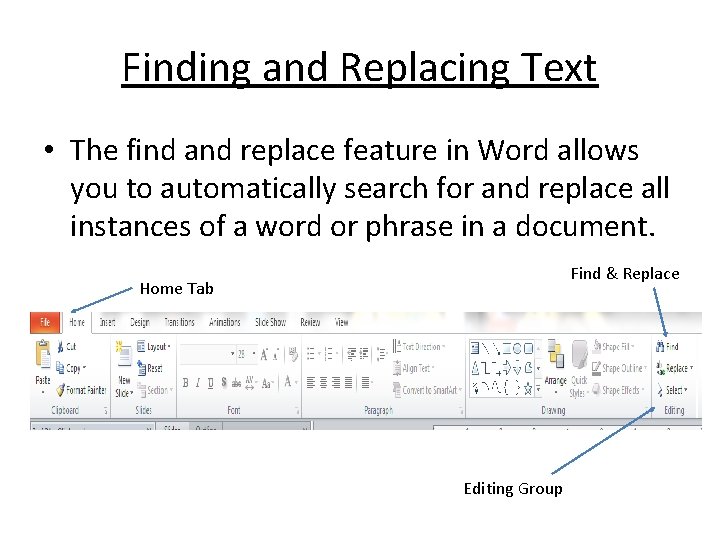The height and width of the screenshot is (540, 720).
Task: Open the Text Direction dropdown
Action: tap(419, 347)
